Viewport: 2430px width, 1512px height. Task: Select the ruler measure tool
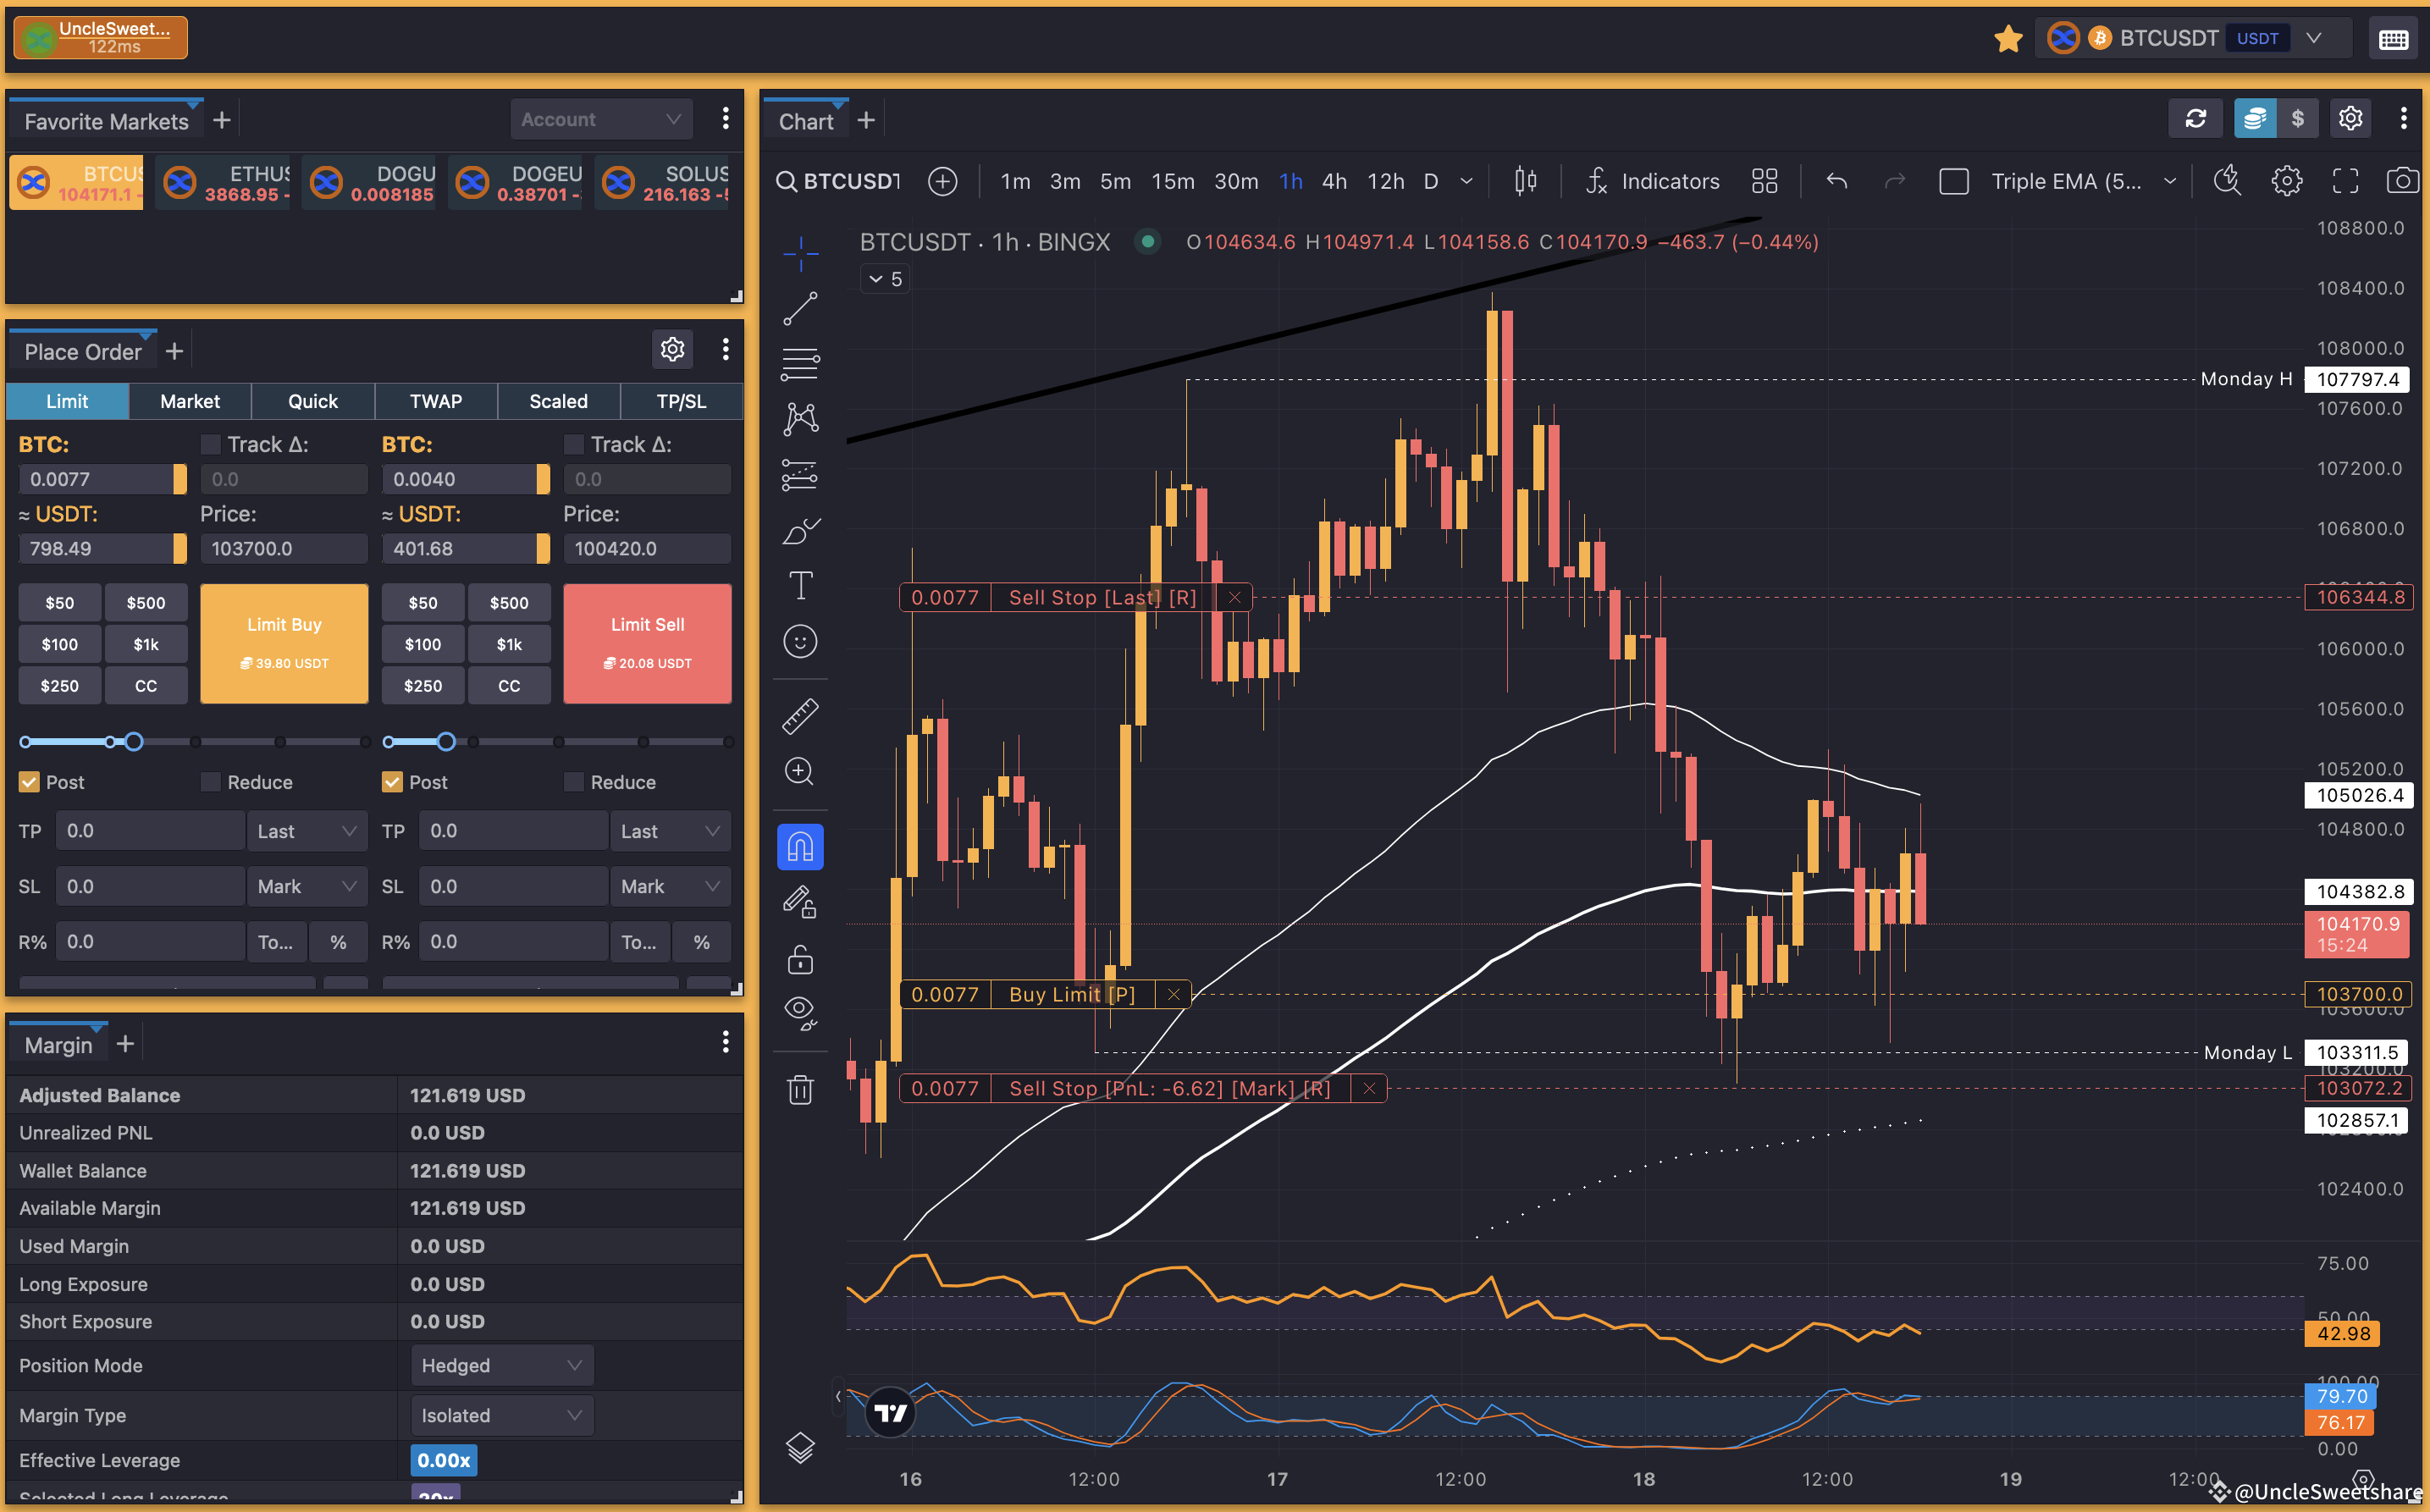[x=800, y=716]
